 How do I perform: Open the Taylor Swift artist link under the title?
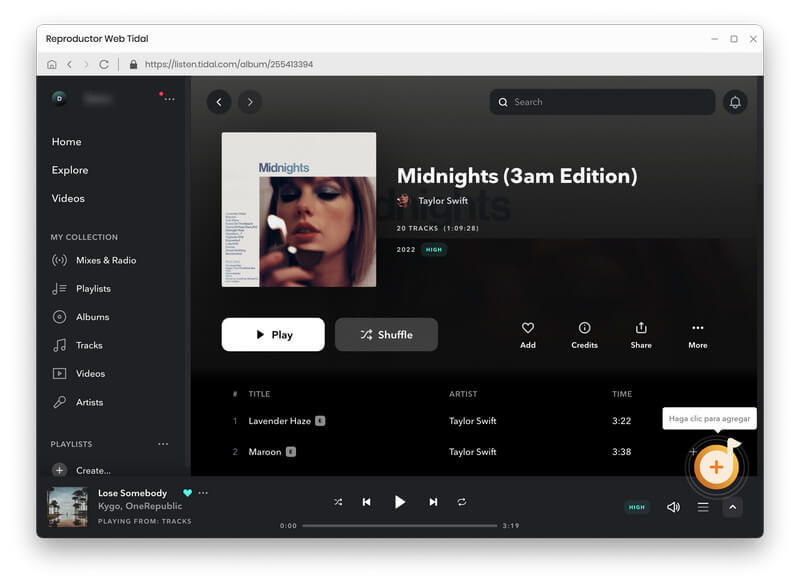(x=443, y=201)
